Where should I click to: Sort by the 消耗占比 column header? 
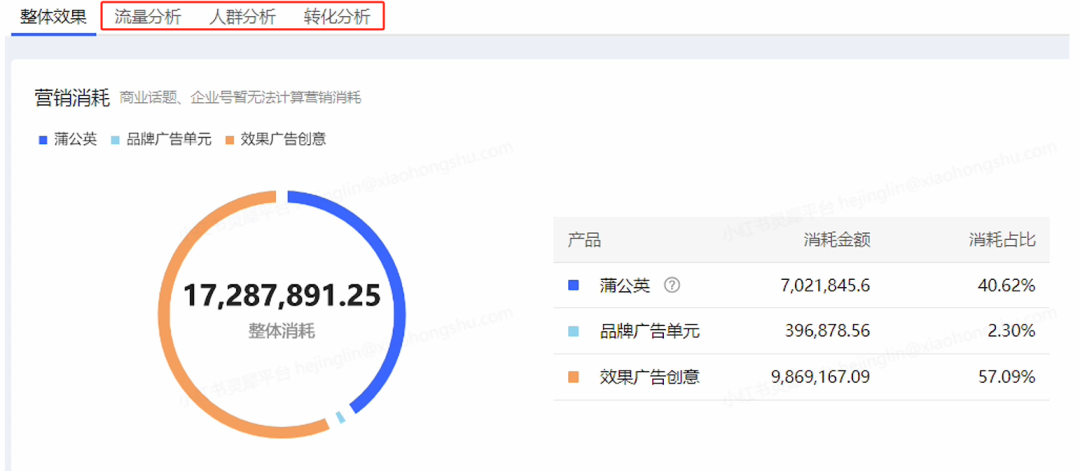(1001, 240)
